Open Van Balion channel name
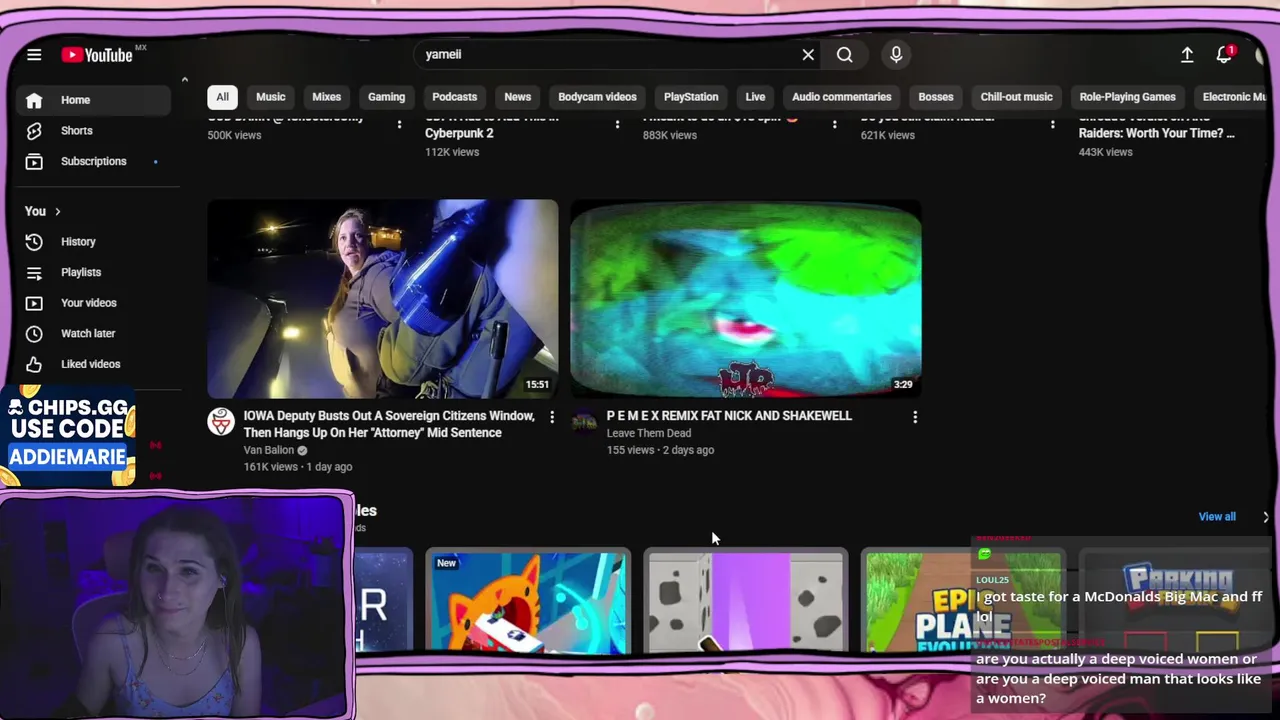This screenshot has width=1280, height=720. (x=269, y=450)
